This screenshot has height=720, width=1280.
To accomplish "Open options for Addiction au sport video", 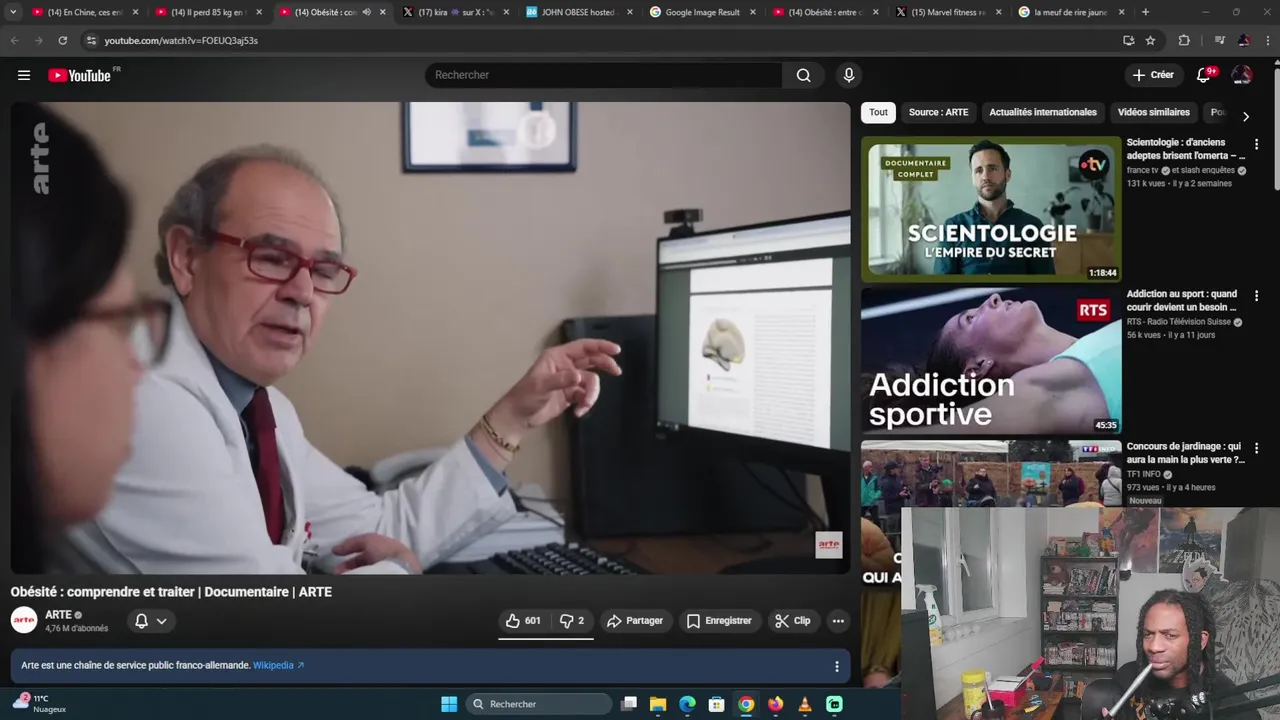I will 1256,296.
